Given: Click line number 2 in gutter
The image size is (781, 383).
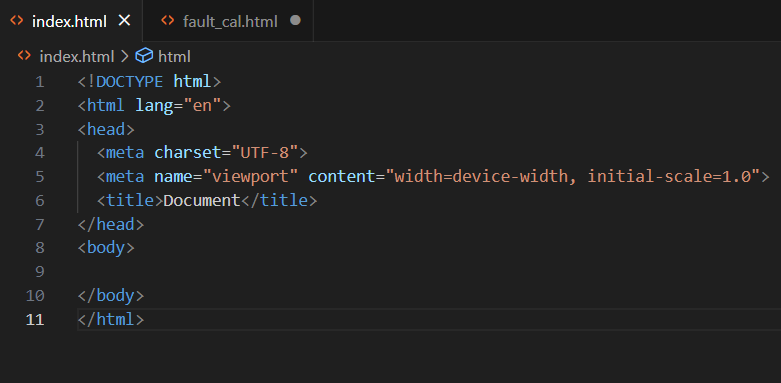Looking at the screenshot, I should click(x=39, y=106).
